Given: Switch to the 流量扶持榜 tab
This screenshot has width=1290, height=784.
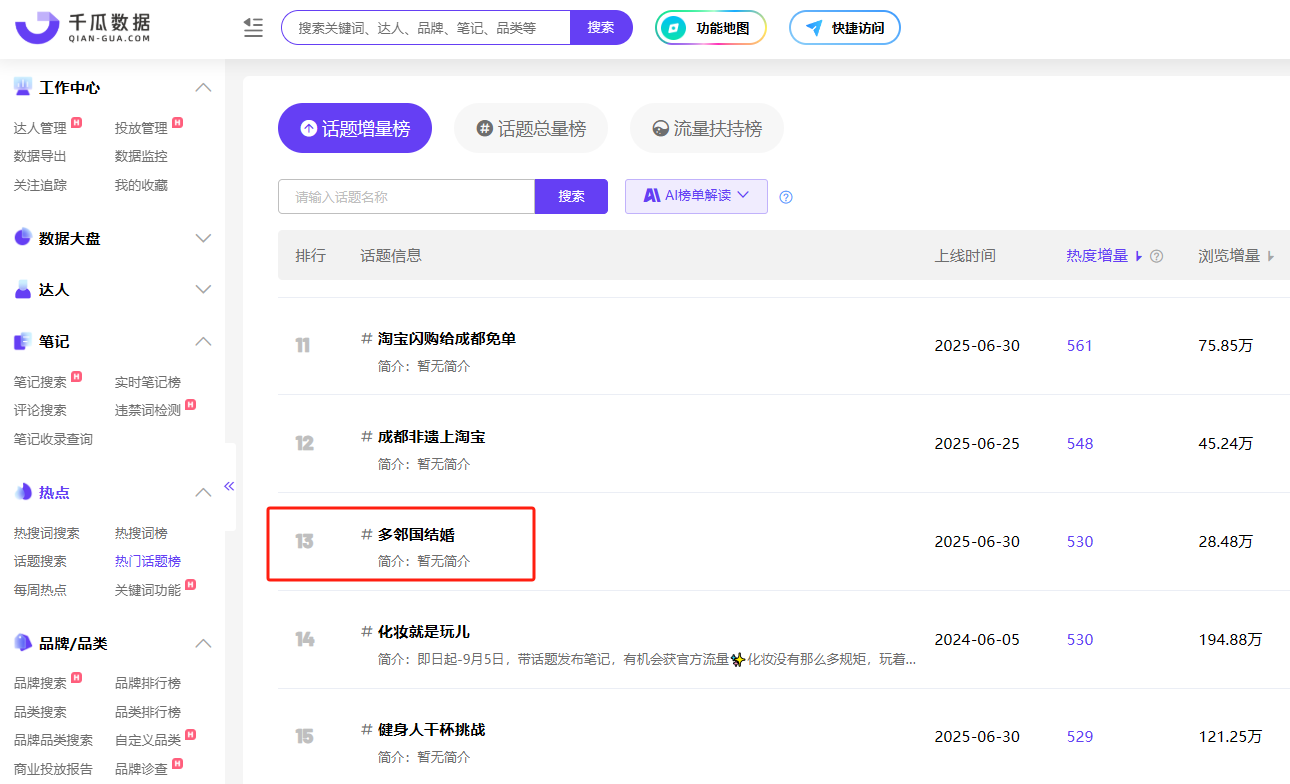Looking at the screenshot, I should click(706, 129).
